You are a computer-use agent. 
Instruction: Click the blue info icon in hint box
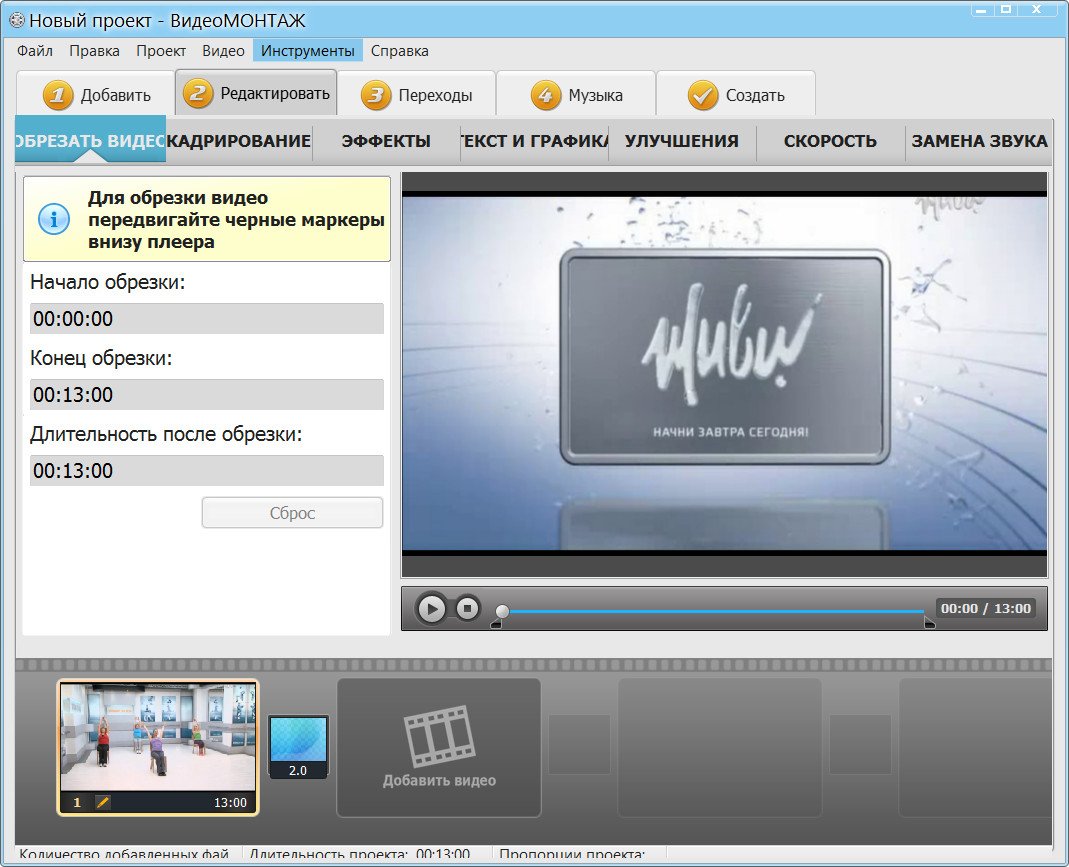click(53, 219)
